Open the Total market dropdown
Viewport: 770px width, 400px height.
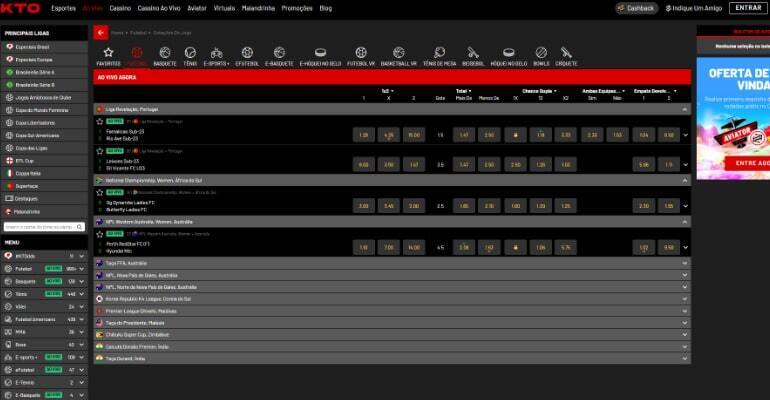tap(464, 91)
